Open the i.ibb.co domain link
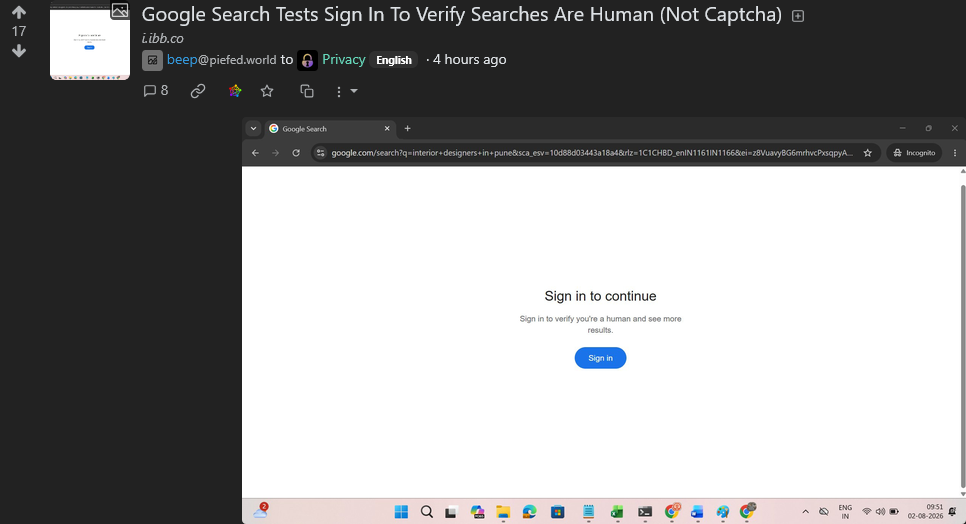Viewport: 966px width, 524px height. click(163, 38)
